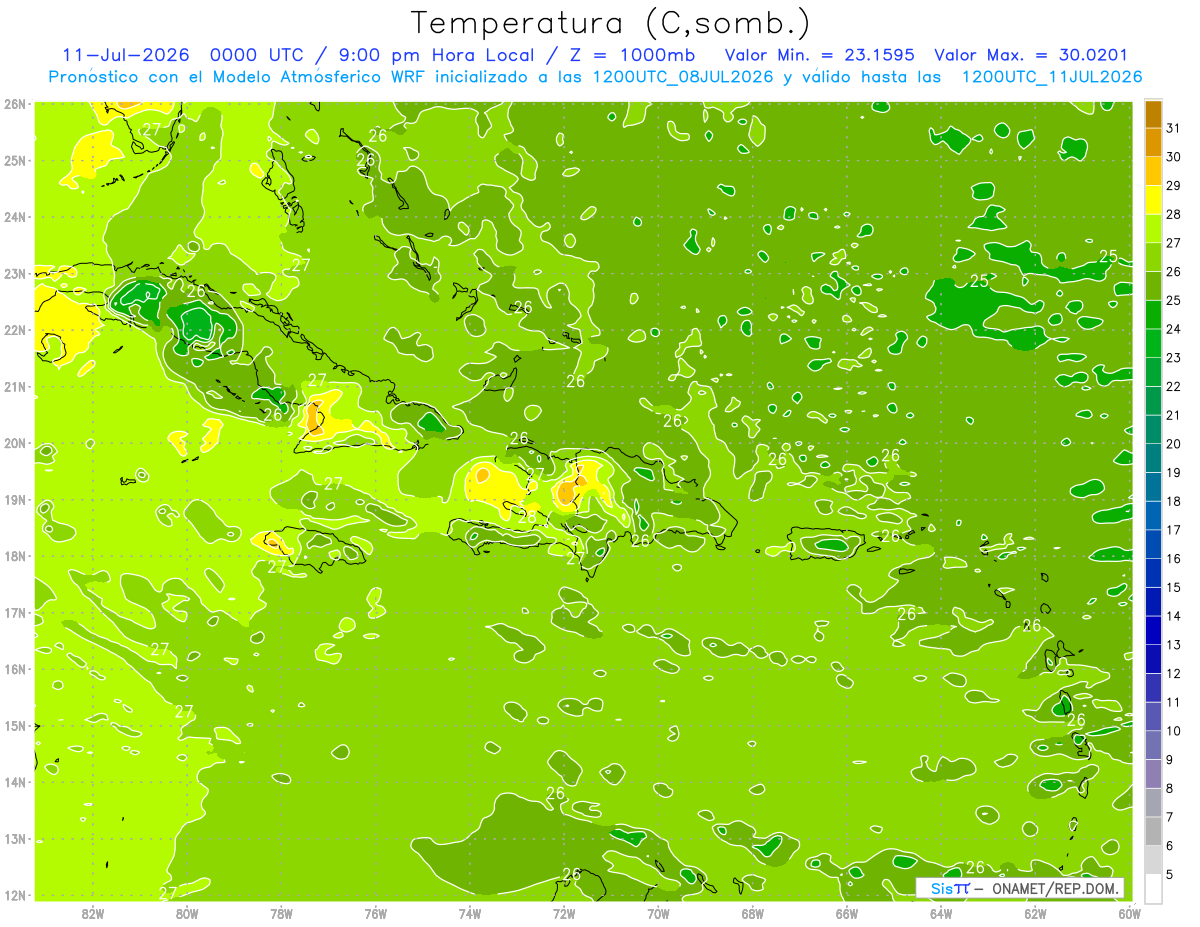
Task: Click the 24N latitude axis label
Action: coord(14,217)
